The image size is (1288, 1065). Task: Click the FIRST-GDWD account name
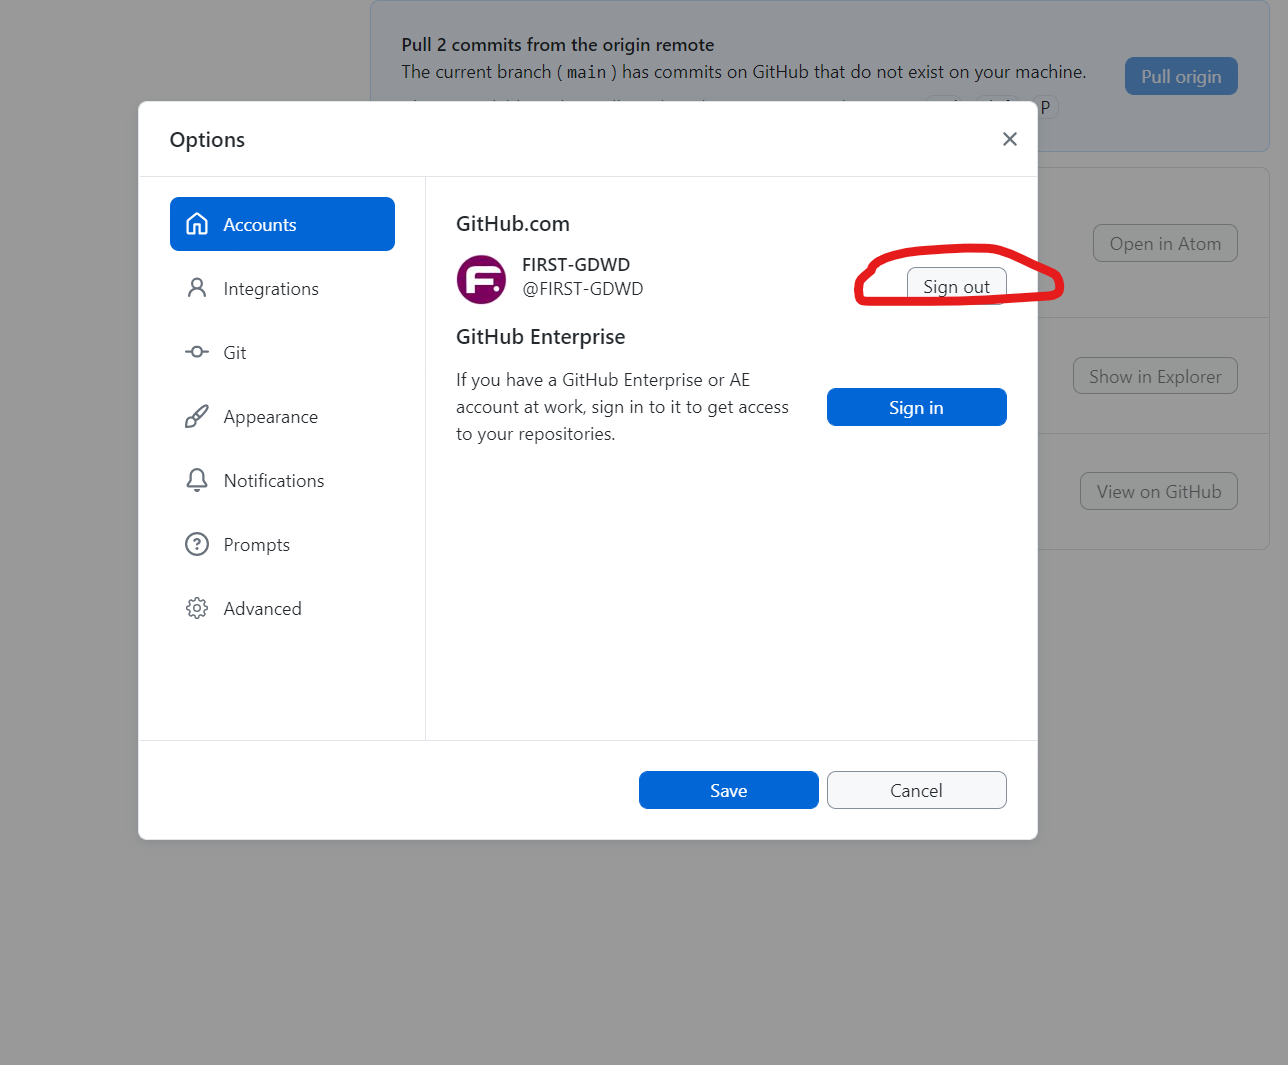[x=576, y=264]
